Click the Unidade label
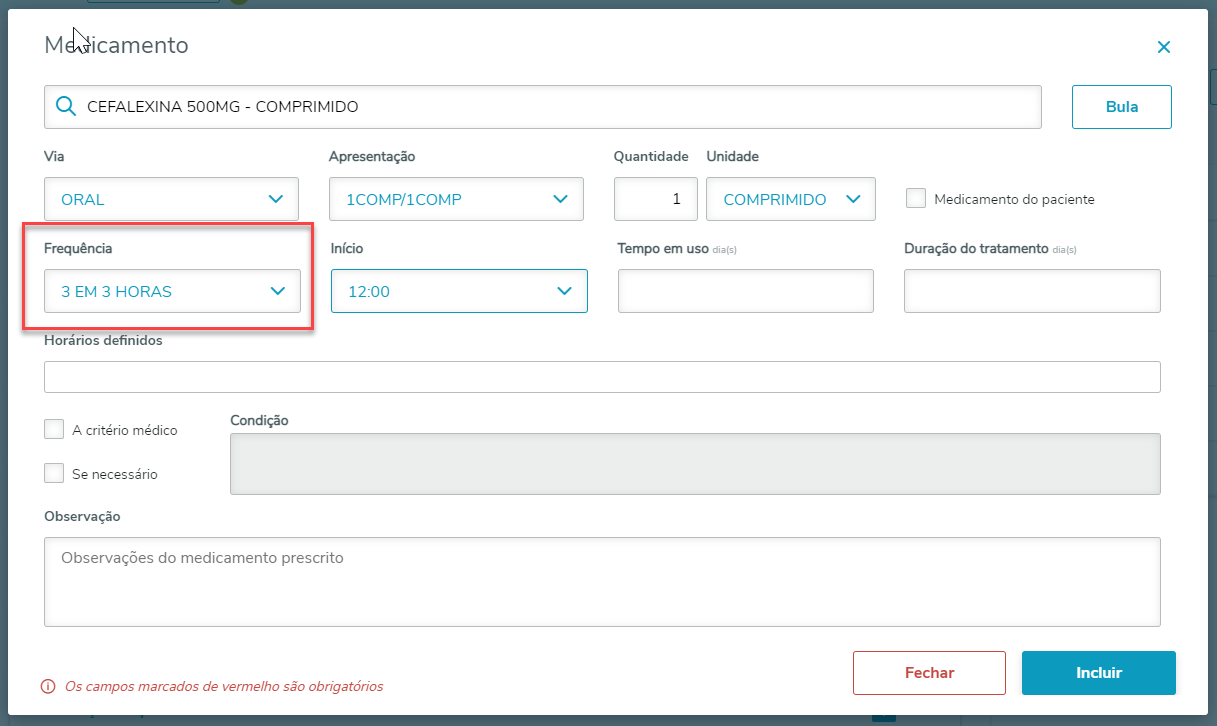 pyautogui.click(x=732, y=156)
